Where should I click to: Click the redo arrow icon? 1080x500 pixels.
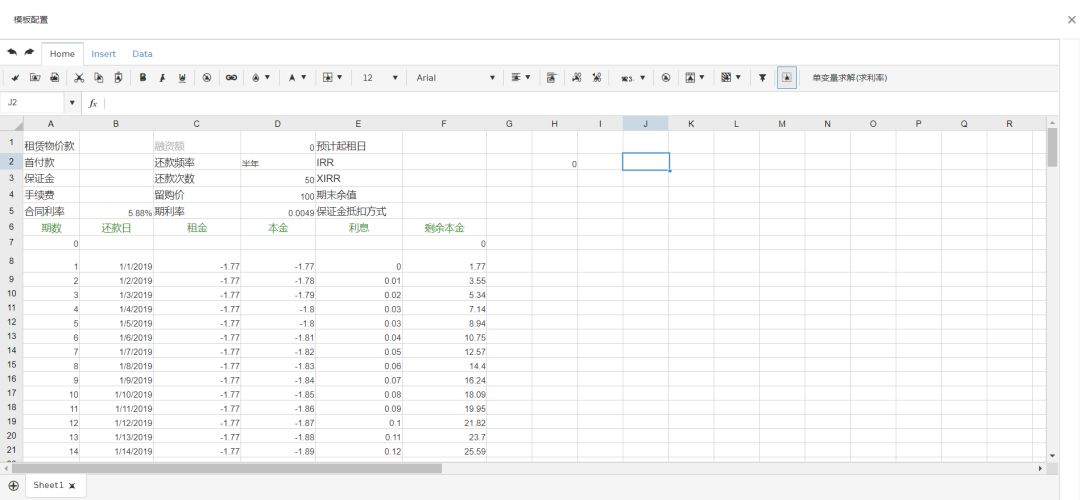pos(29,53)
